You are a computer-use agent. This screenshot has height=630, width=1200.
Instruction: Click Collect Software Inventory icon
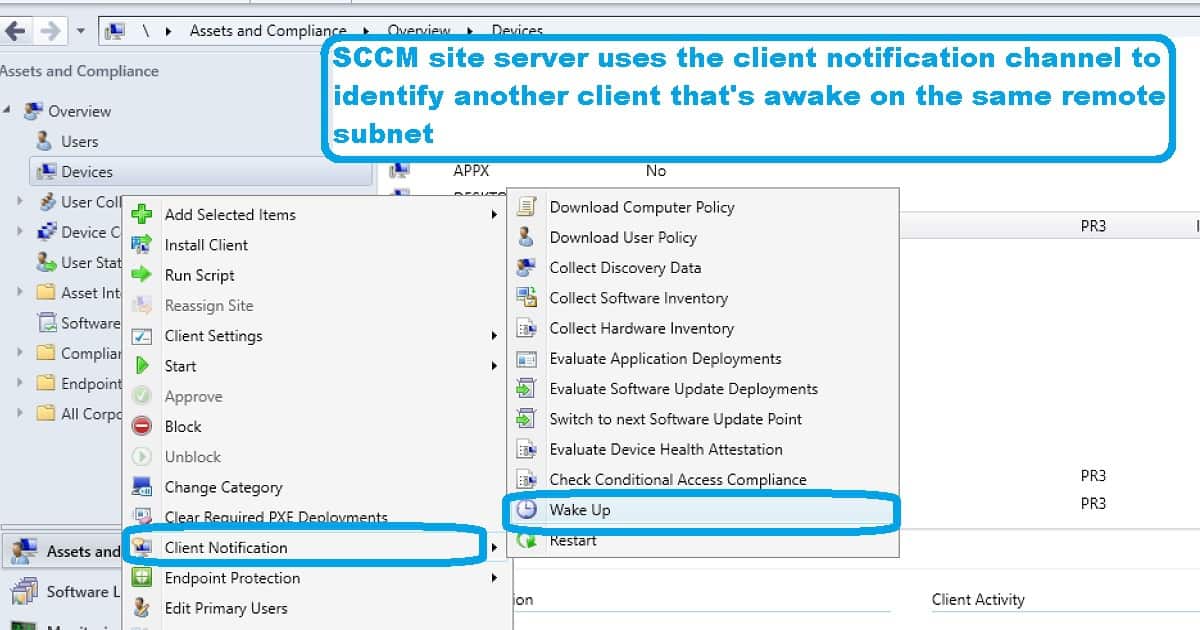tap(526, 298)
